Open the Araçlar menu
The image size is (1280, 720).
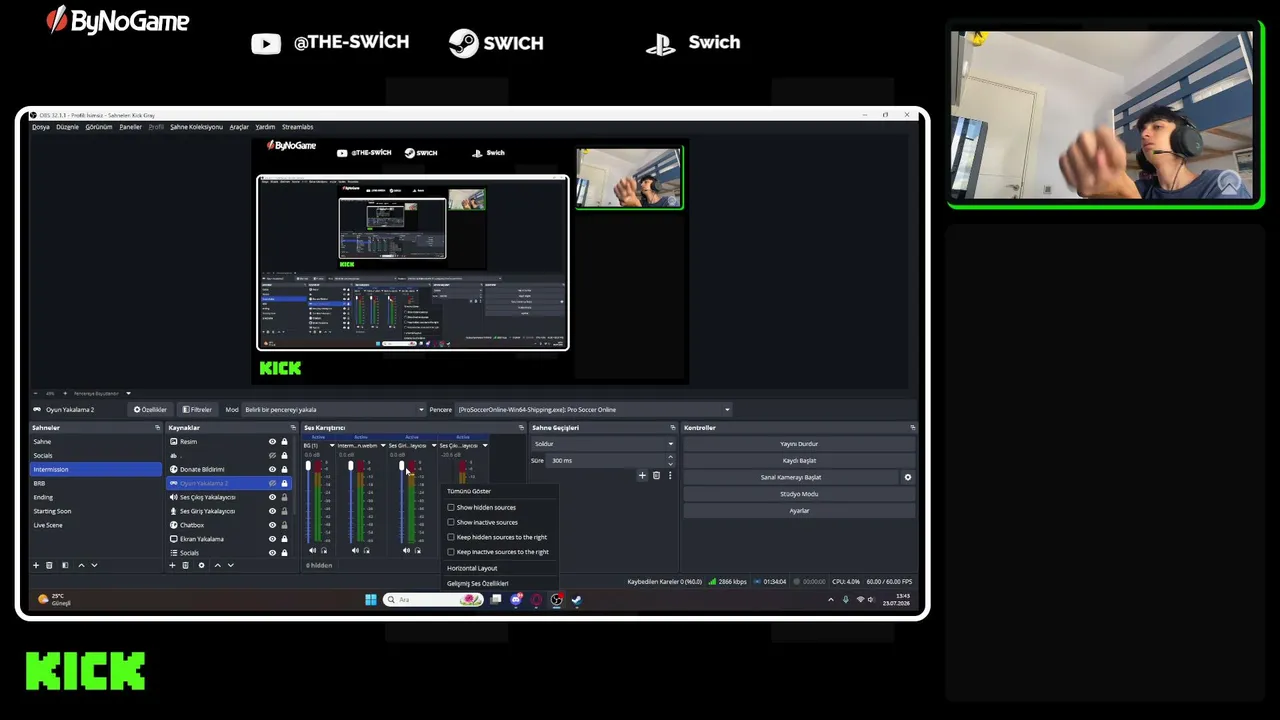[x=239, y=127]
